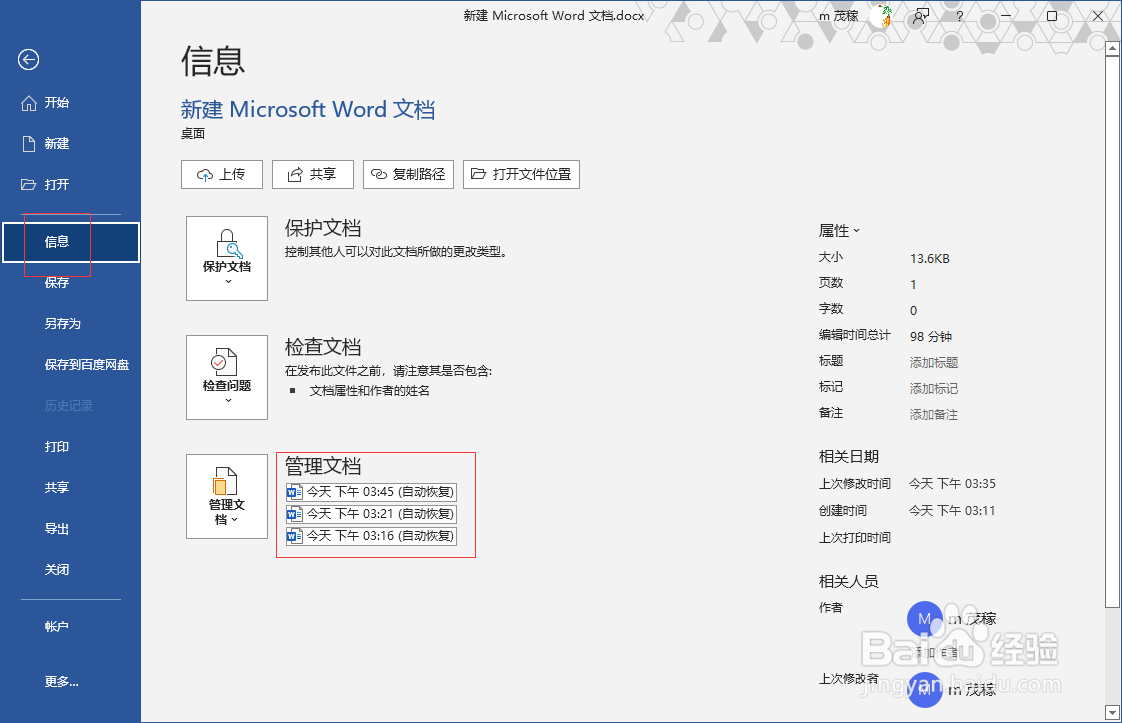
Task: Select 新建 in the sidebar
Action: tap(70, 144)
